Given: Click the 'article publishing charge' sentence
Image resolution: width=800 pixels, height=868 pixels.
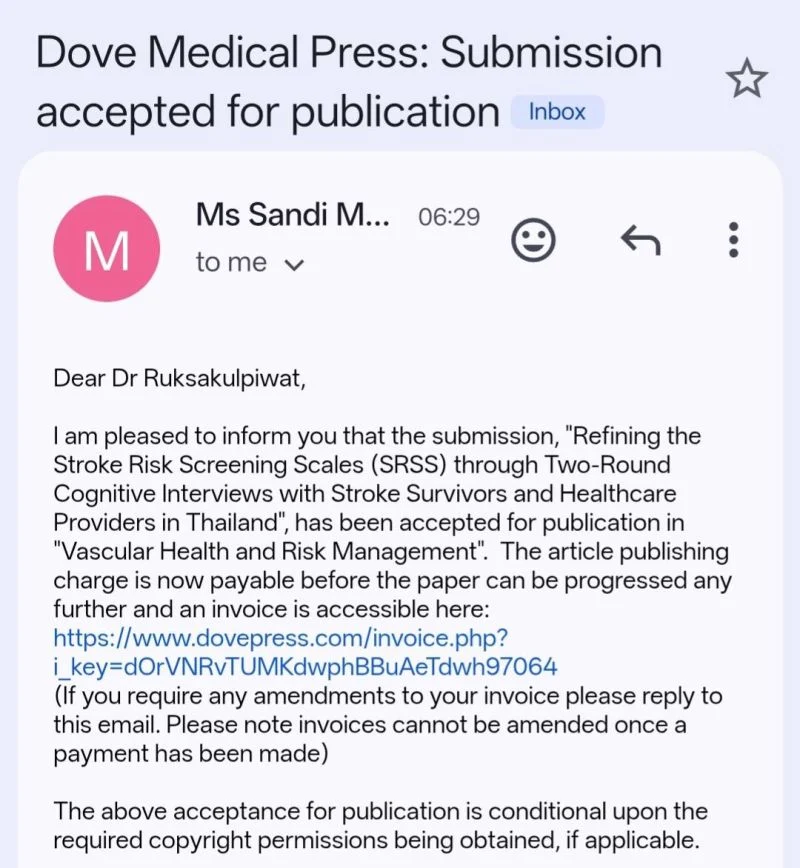Looking at the screenshot, I should [x=392, y=580].
